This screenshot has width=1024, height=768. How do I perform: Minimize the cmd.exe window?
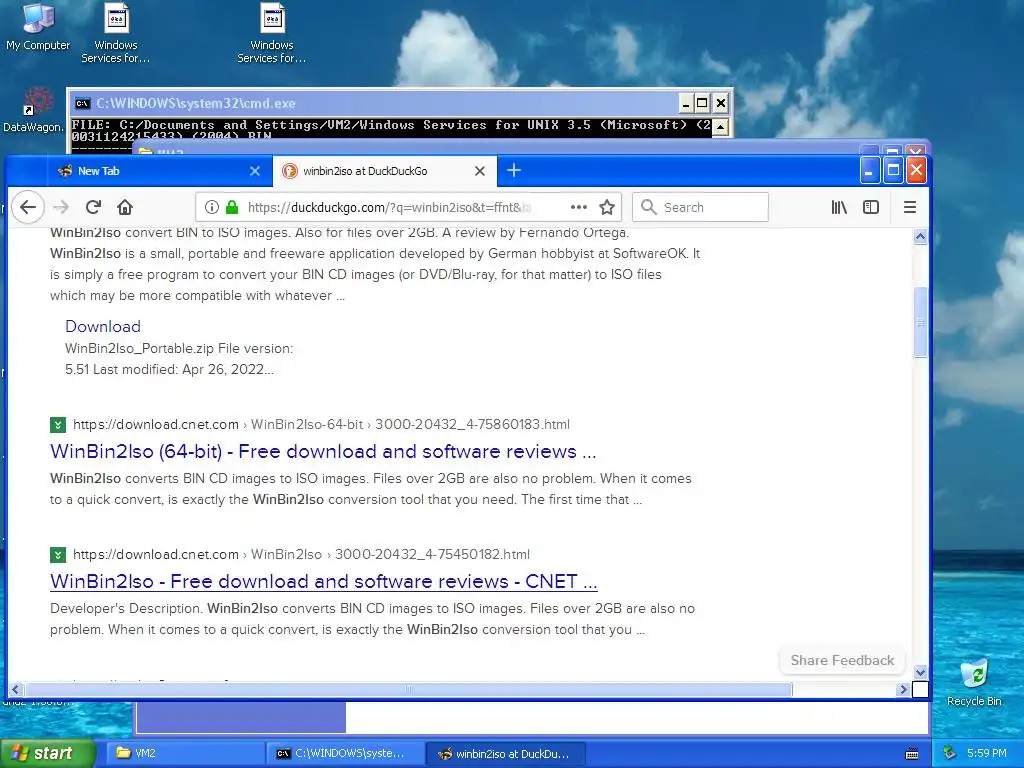click(685, 103)
